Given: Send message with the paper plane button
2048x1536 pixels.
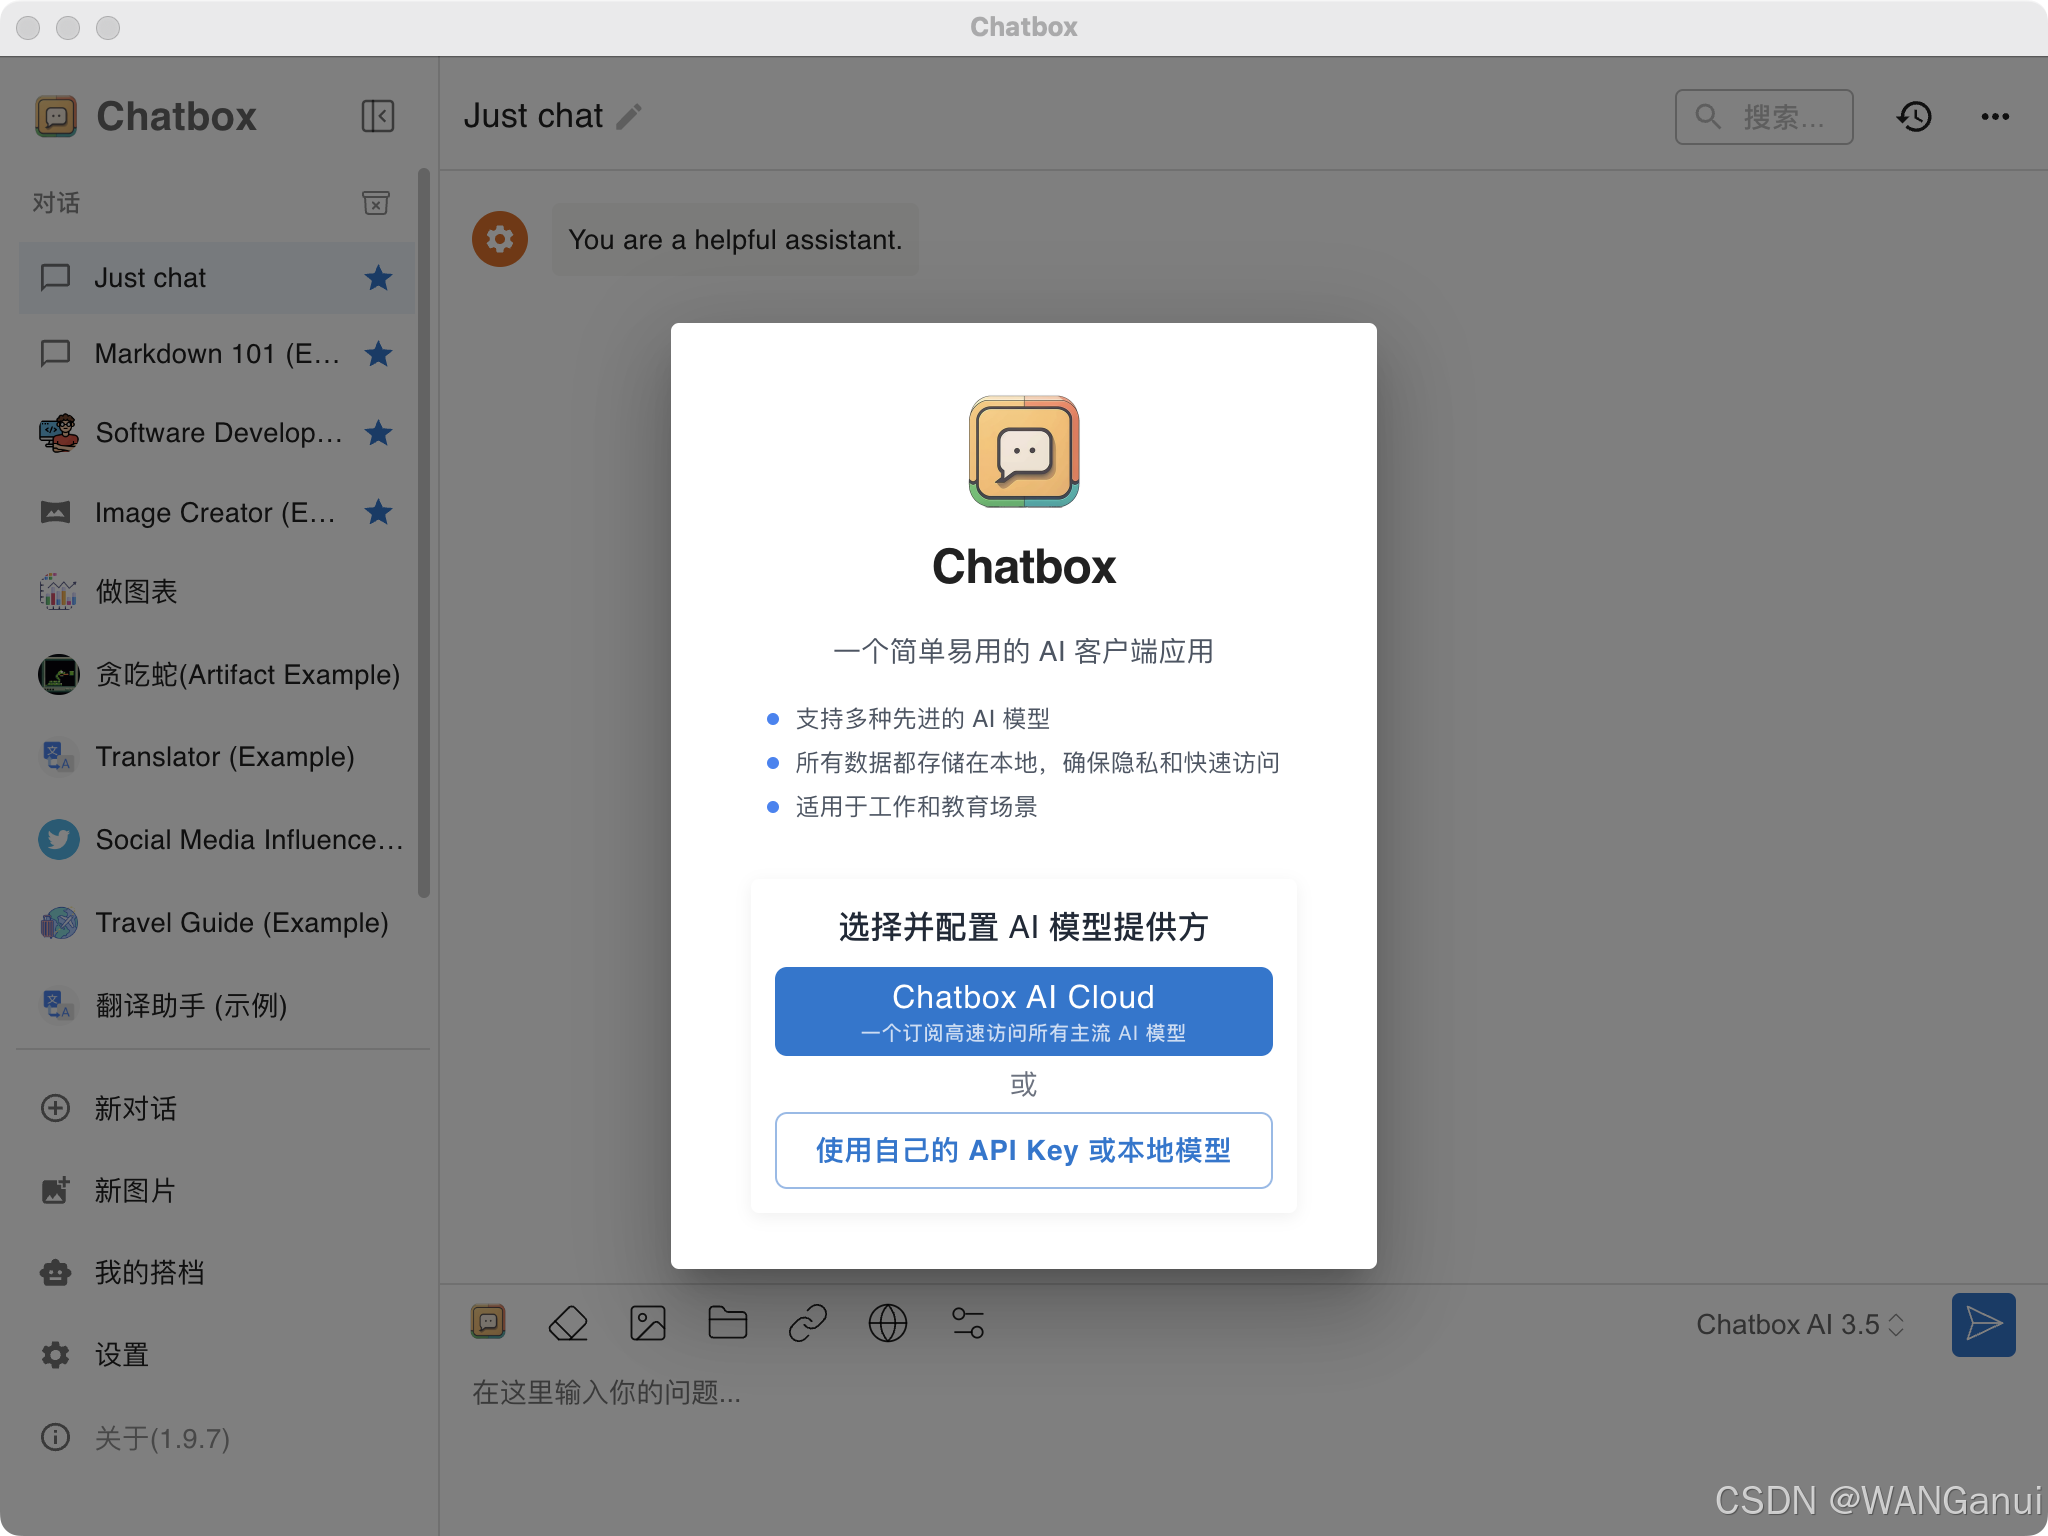Looking at the screenshot, I should [x=1983, y=1324].
